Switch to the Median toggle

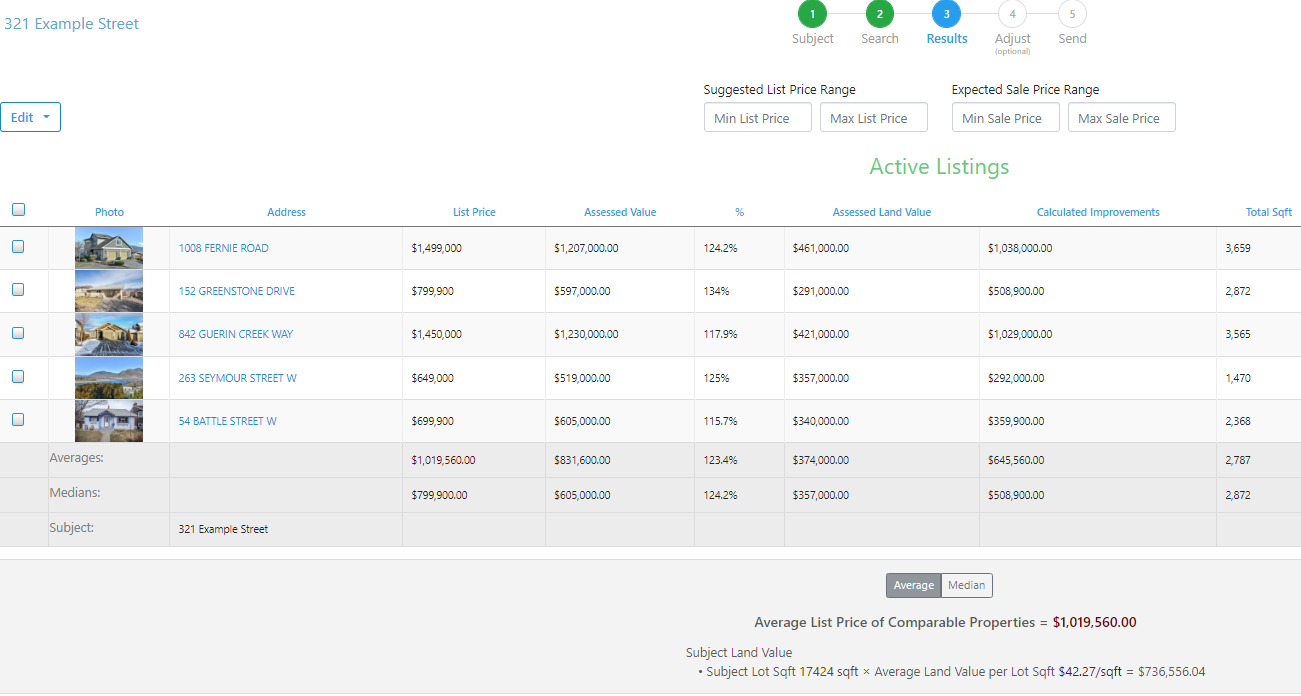967,586
